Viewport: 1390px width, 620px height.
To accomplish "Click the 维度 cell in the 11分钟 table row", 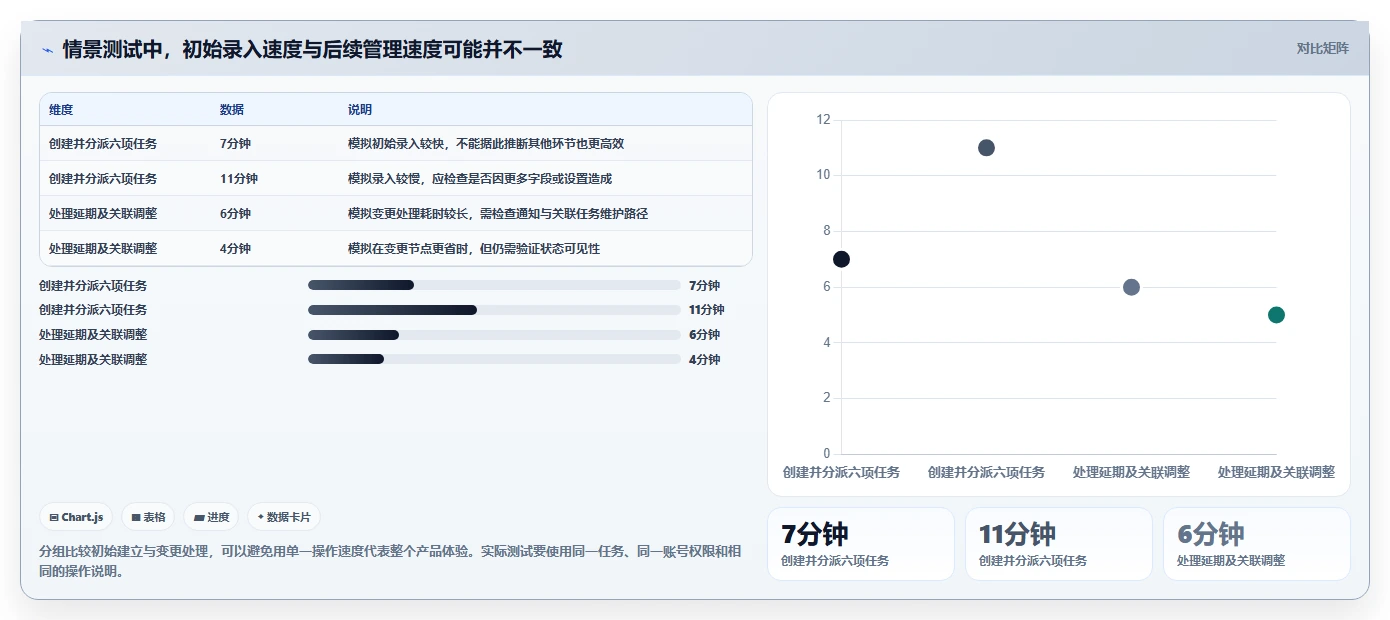I will [x=103, y=178].
